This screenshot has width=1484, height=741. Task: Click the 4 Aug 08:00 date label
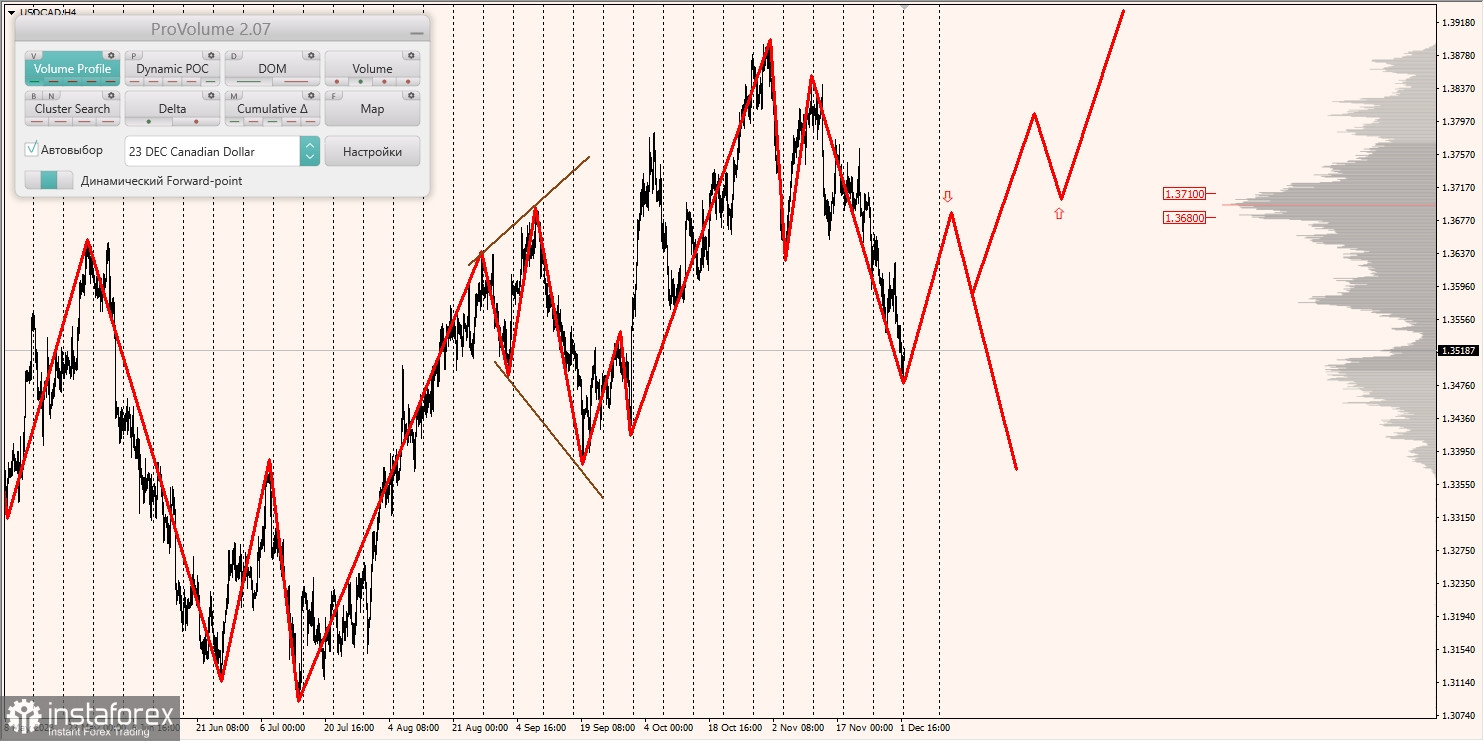coord(413,728)
